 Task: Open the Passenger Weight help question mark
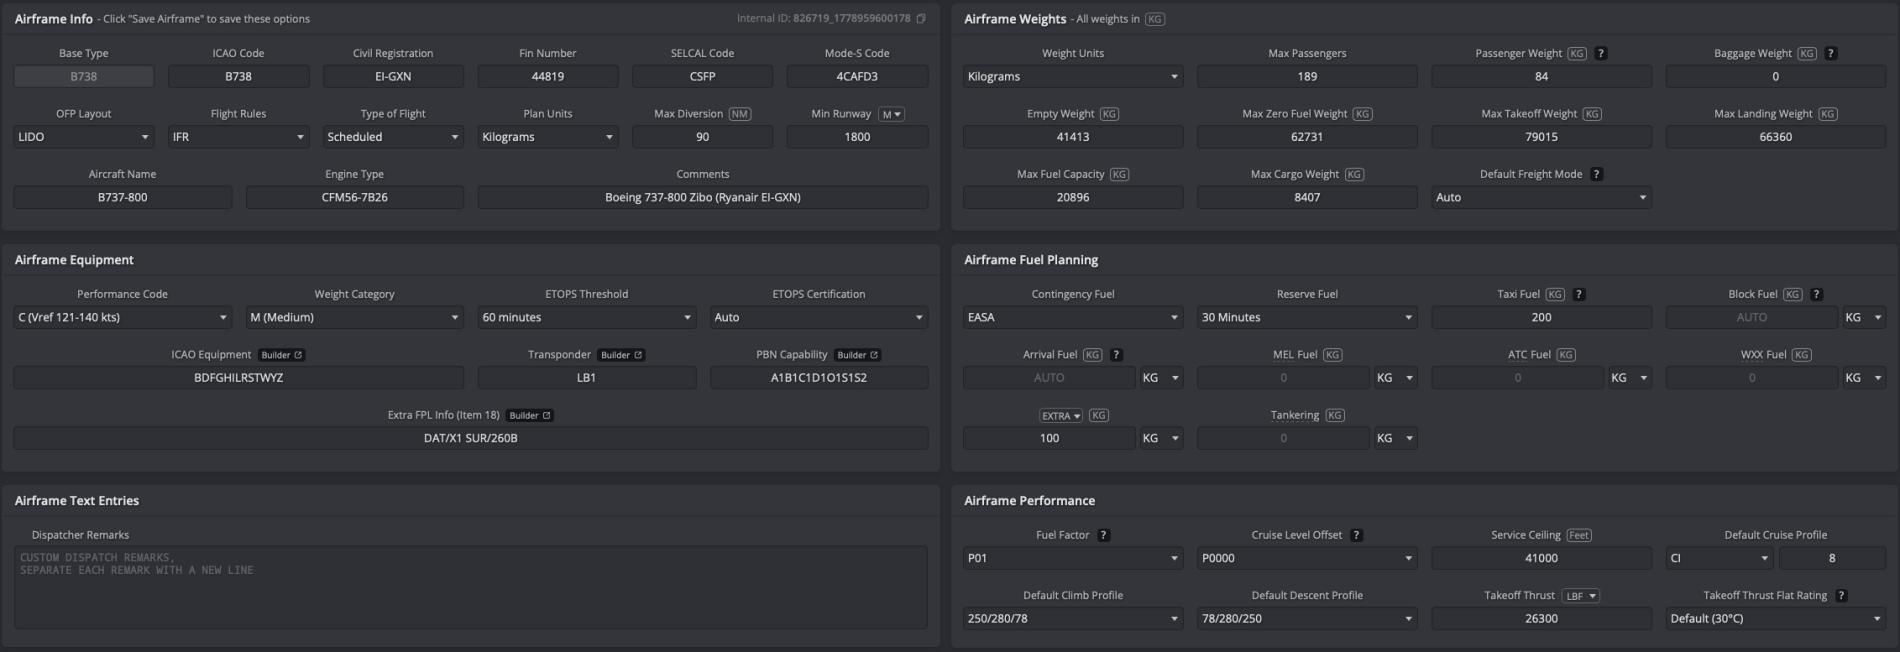(1601, 53)
